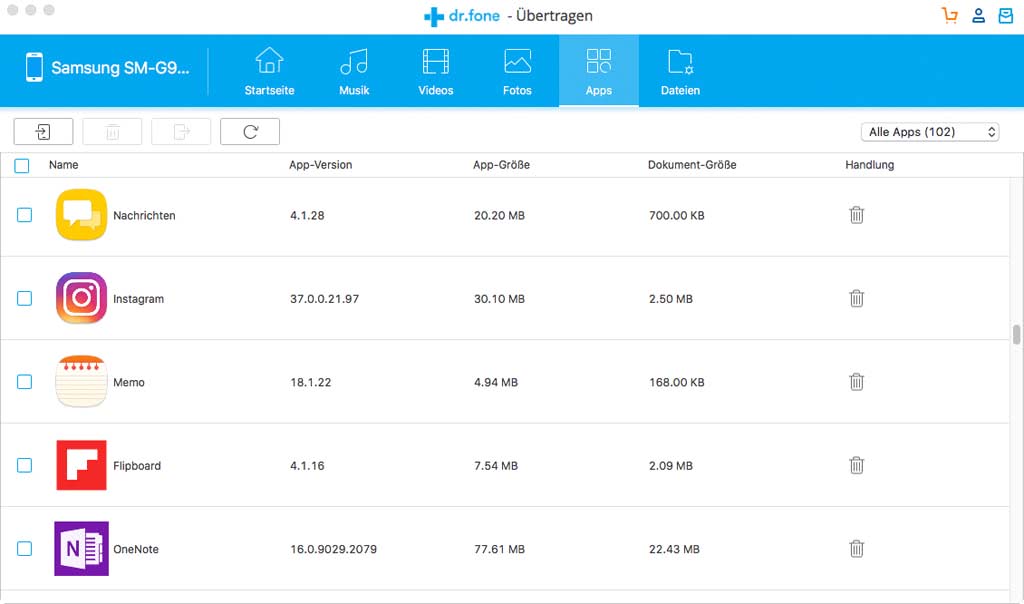Click the Export toolbar button
This screenshot has height=604, width=1024.
click(x=181, y=131)
